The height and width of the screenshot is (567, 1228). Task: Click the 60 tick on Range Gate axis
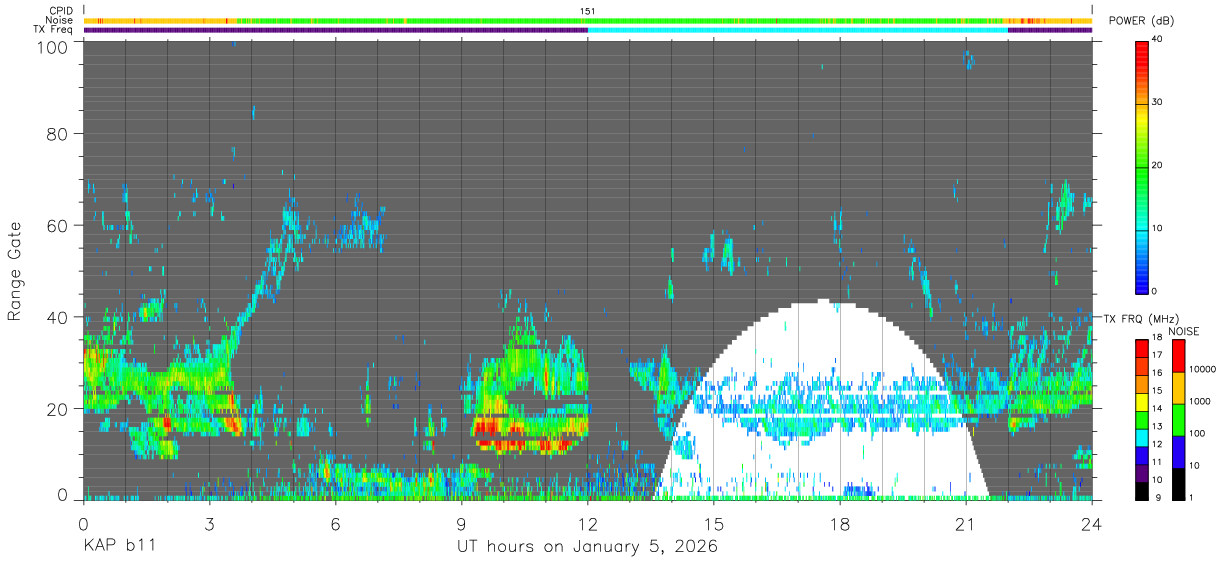coord(56,225)
